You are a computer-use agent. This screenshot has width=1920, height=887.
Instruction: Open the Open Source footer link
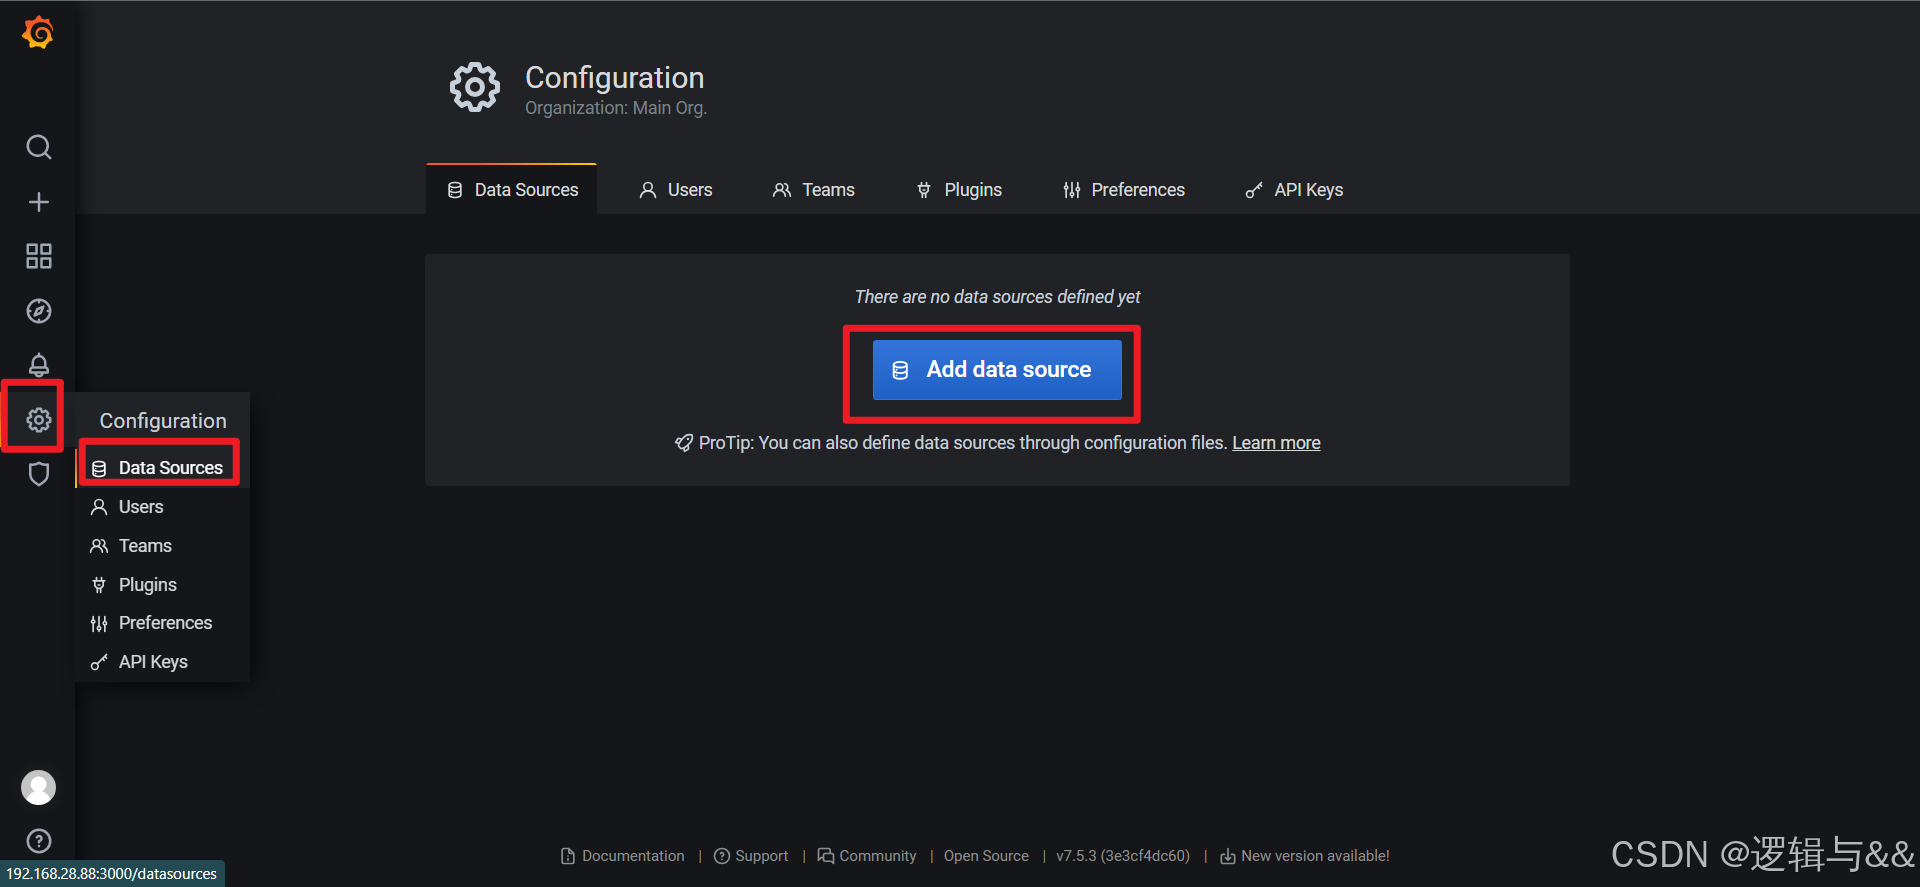986,856
